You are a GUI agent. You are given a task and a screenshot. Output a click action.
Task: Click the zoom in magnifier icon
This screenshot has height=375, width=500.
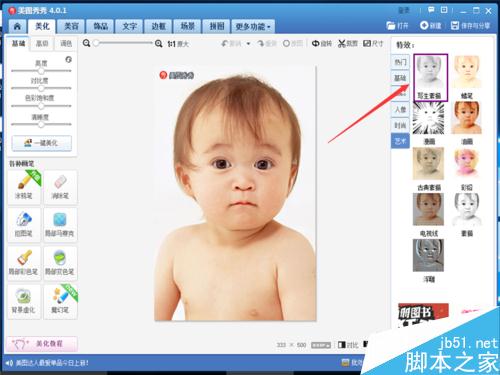[x=159, y=44]
